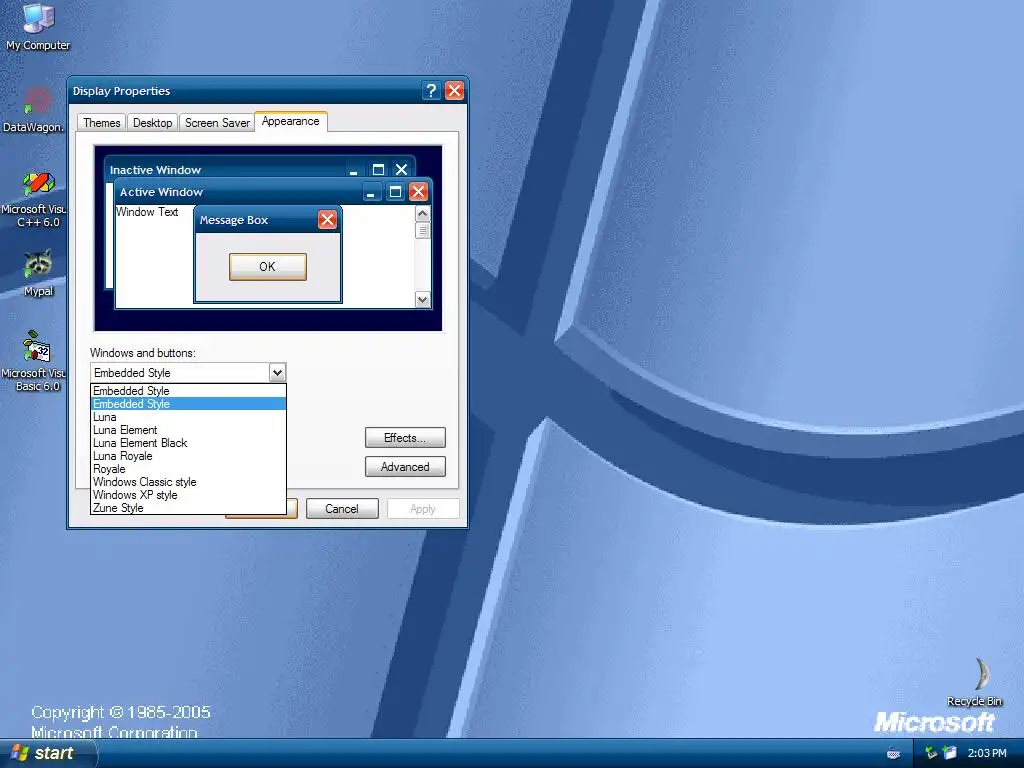The image size is (1024, 768).
Task: Choose Windows XP style option
Action: 188,495
